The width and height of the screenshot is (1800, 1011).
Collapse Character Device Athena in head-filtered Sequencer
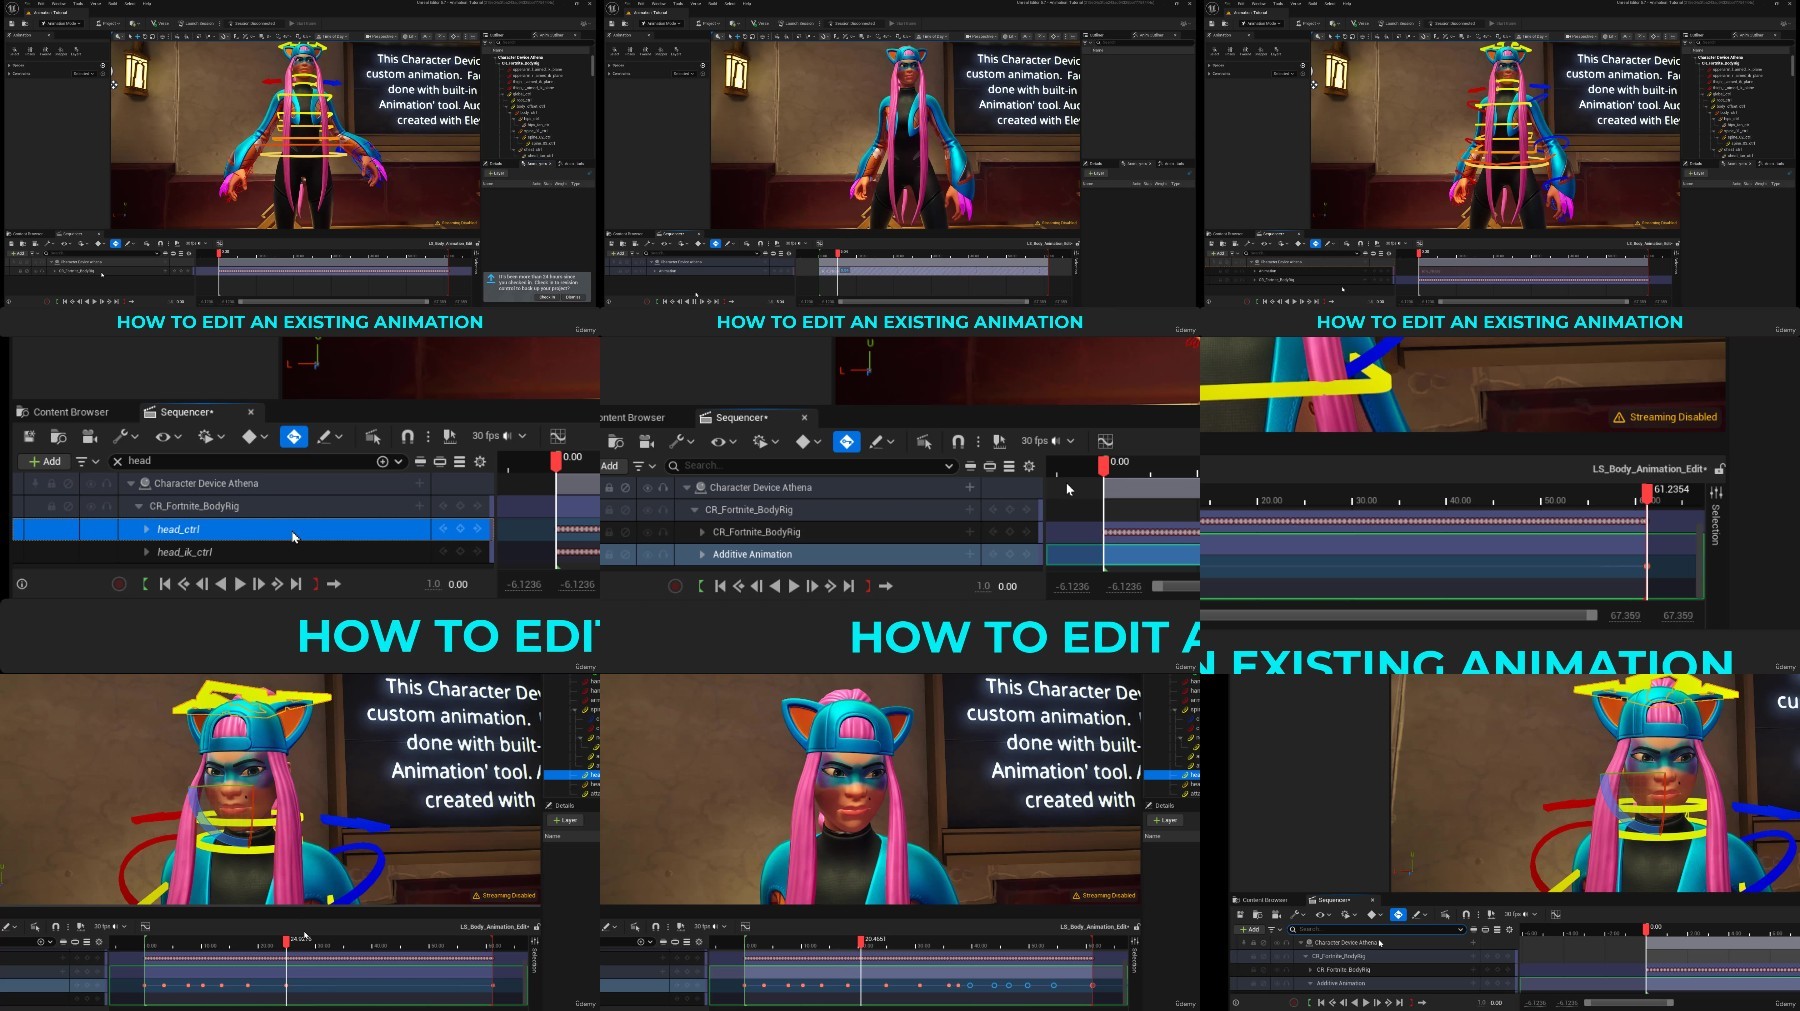(x=131, y=483)
